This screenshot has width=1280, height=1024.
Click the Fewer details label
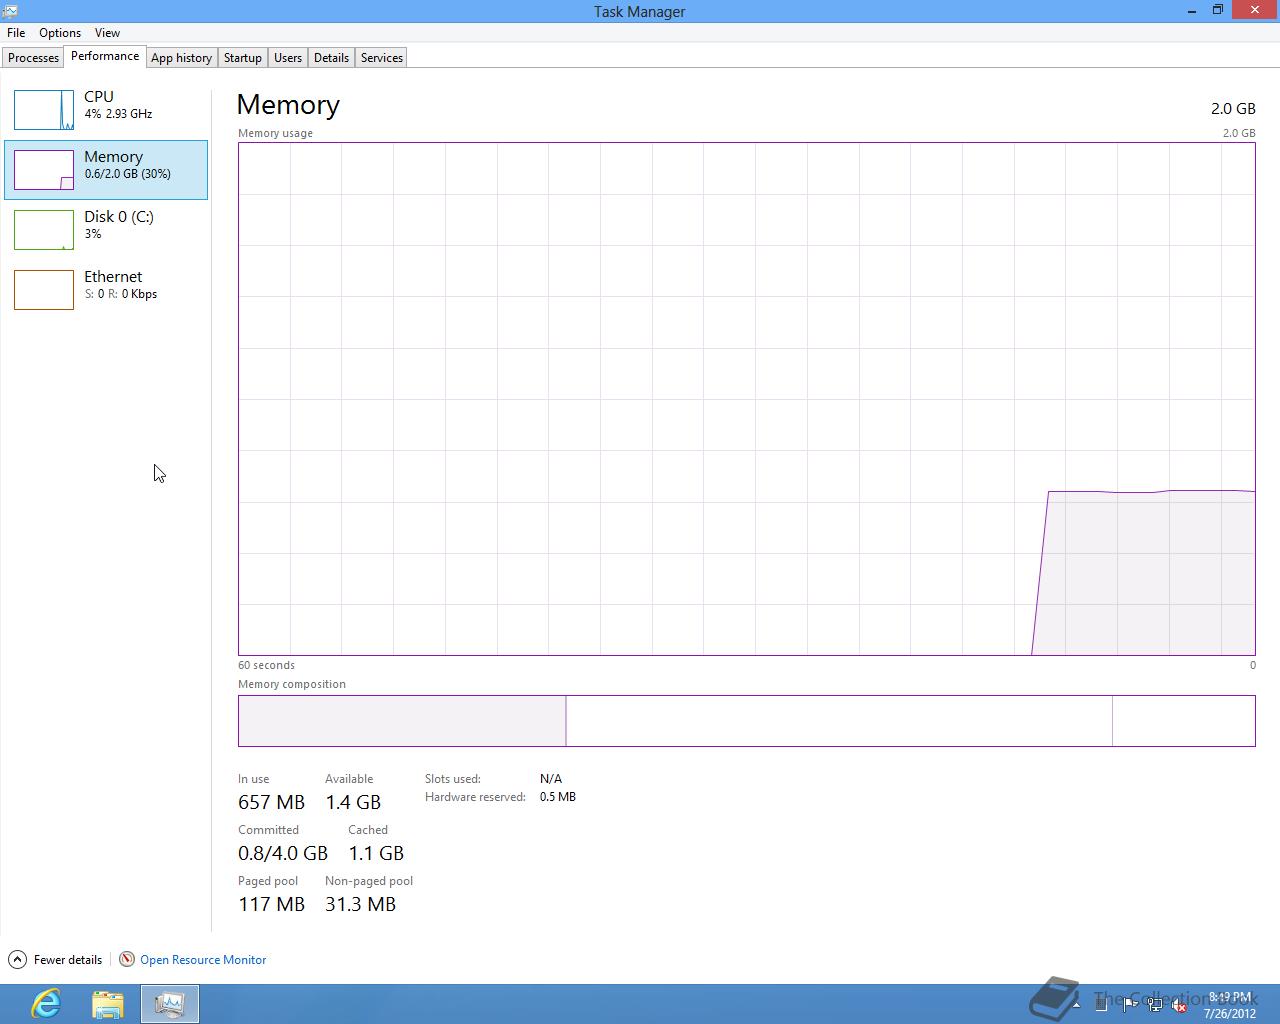[x=68, y=960]
